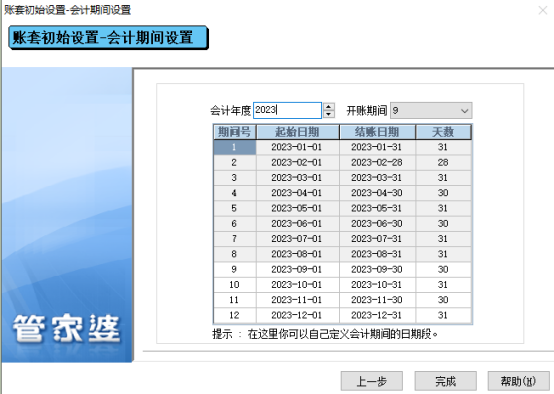Select the 期间号 column header
The image size is (554, 394).
(x=235, y=132)
